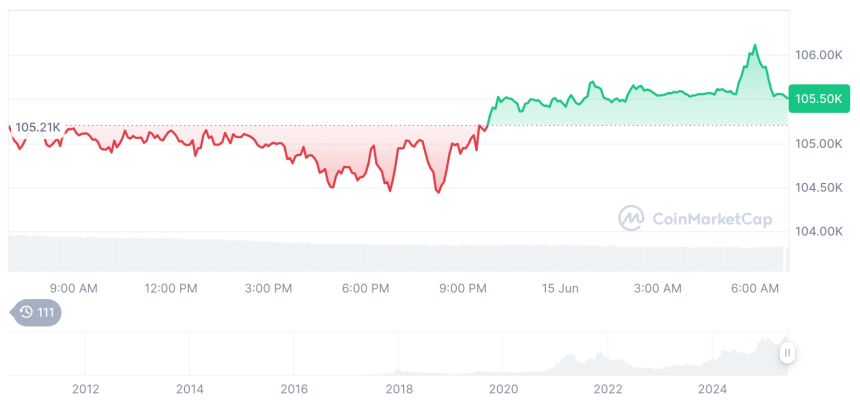Click the 15 Jun date label
The height and width of the screenshot is (401, 860).
[561, 288]
